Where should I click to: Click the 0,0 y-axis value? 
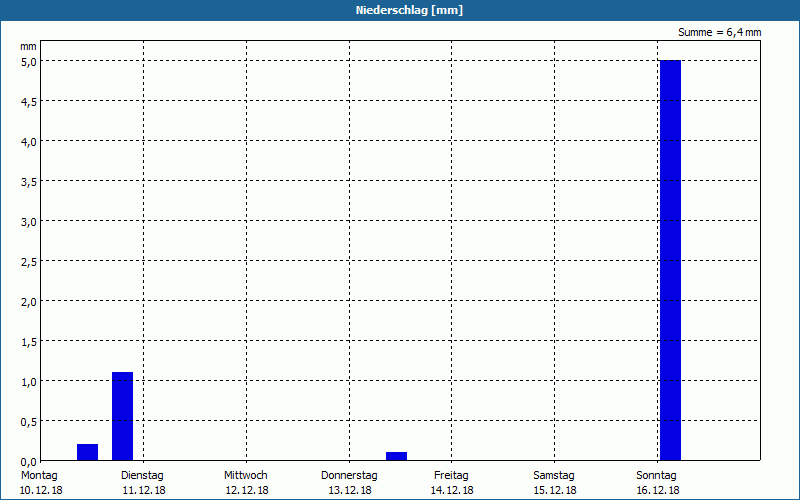click(29, 462)
